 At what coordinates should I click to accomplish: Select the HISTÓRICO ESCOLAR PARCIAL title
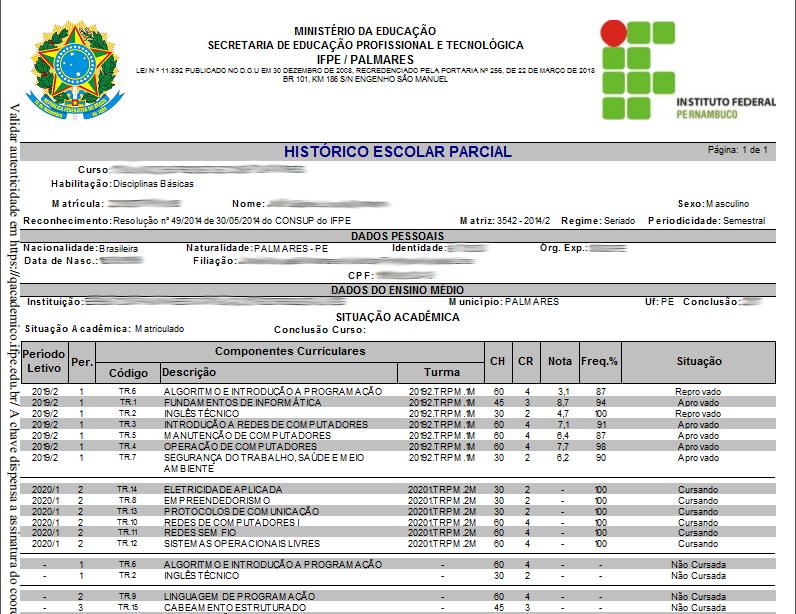[397, 152]
